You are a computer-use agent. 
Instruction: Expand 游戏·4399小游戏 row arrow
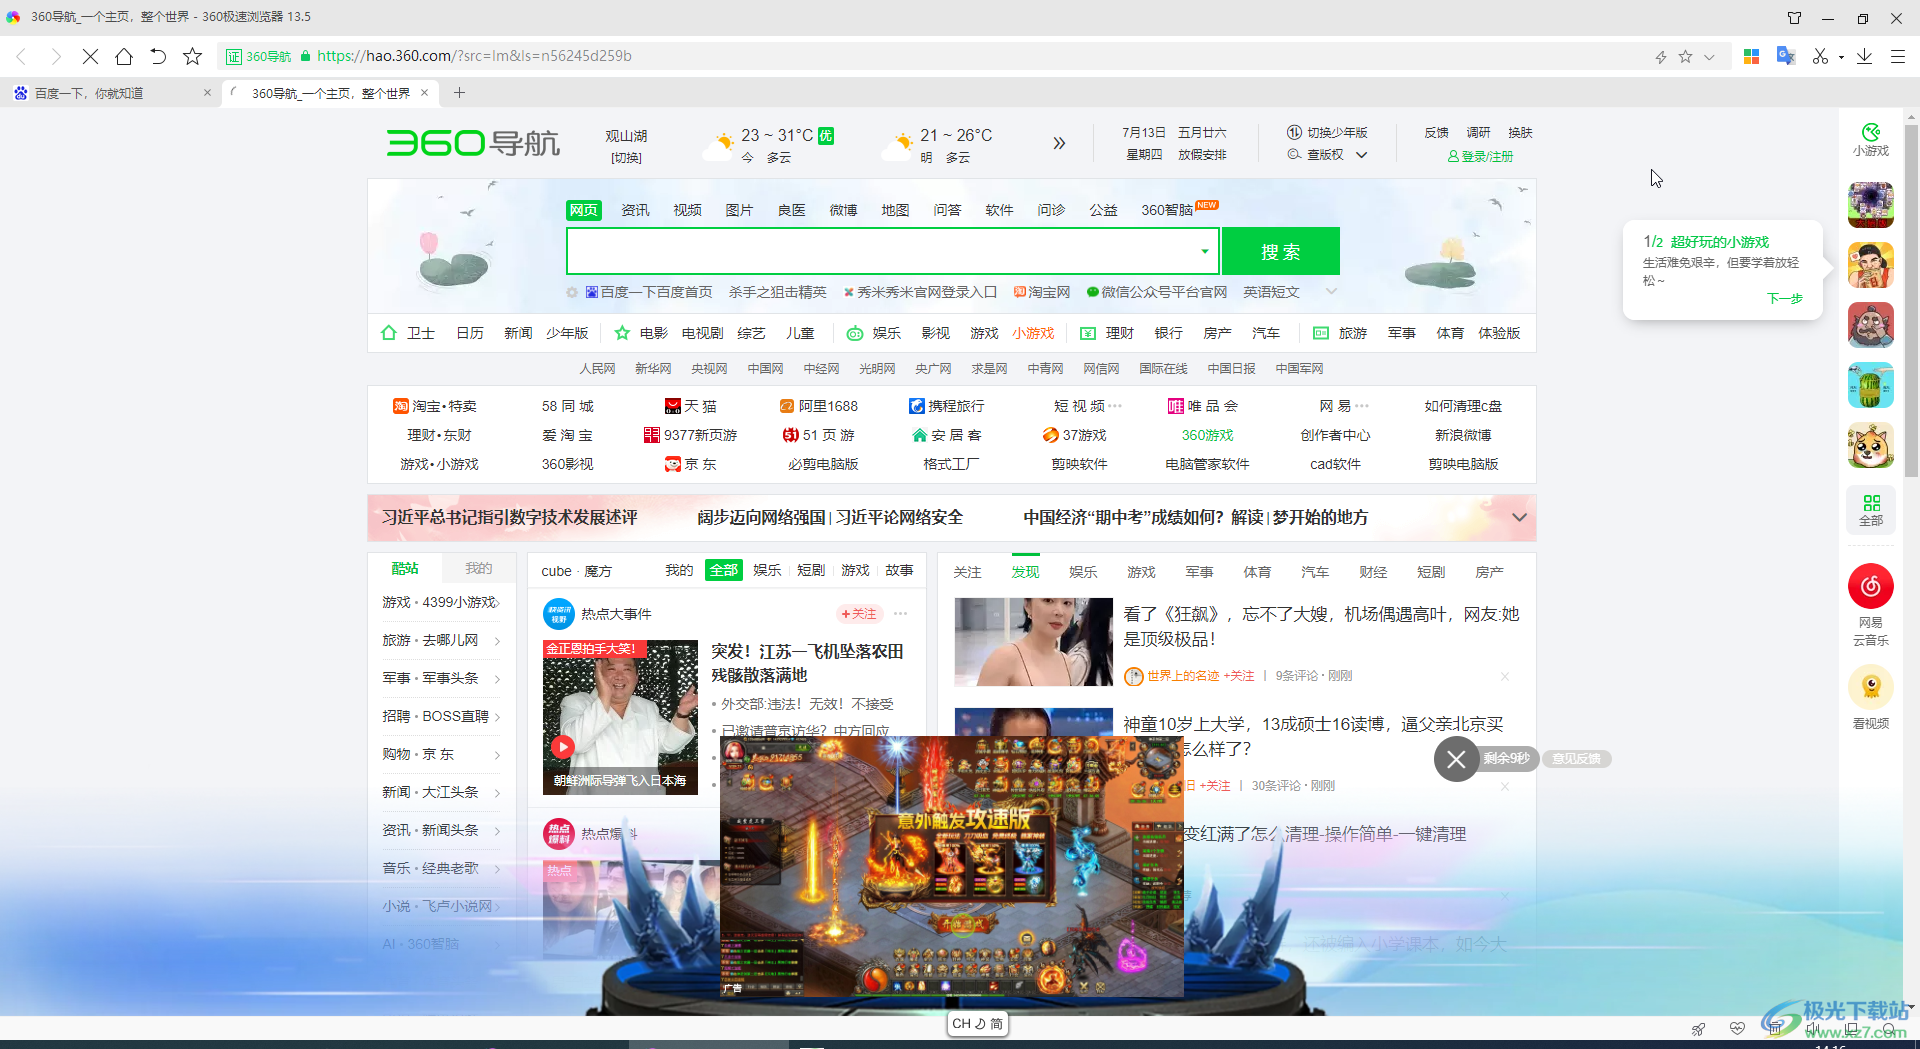pos(497,602)
